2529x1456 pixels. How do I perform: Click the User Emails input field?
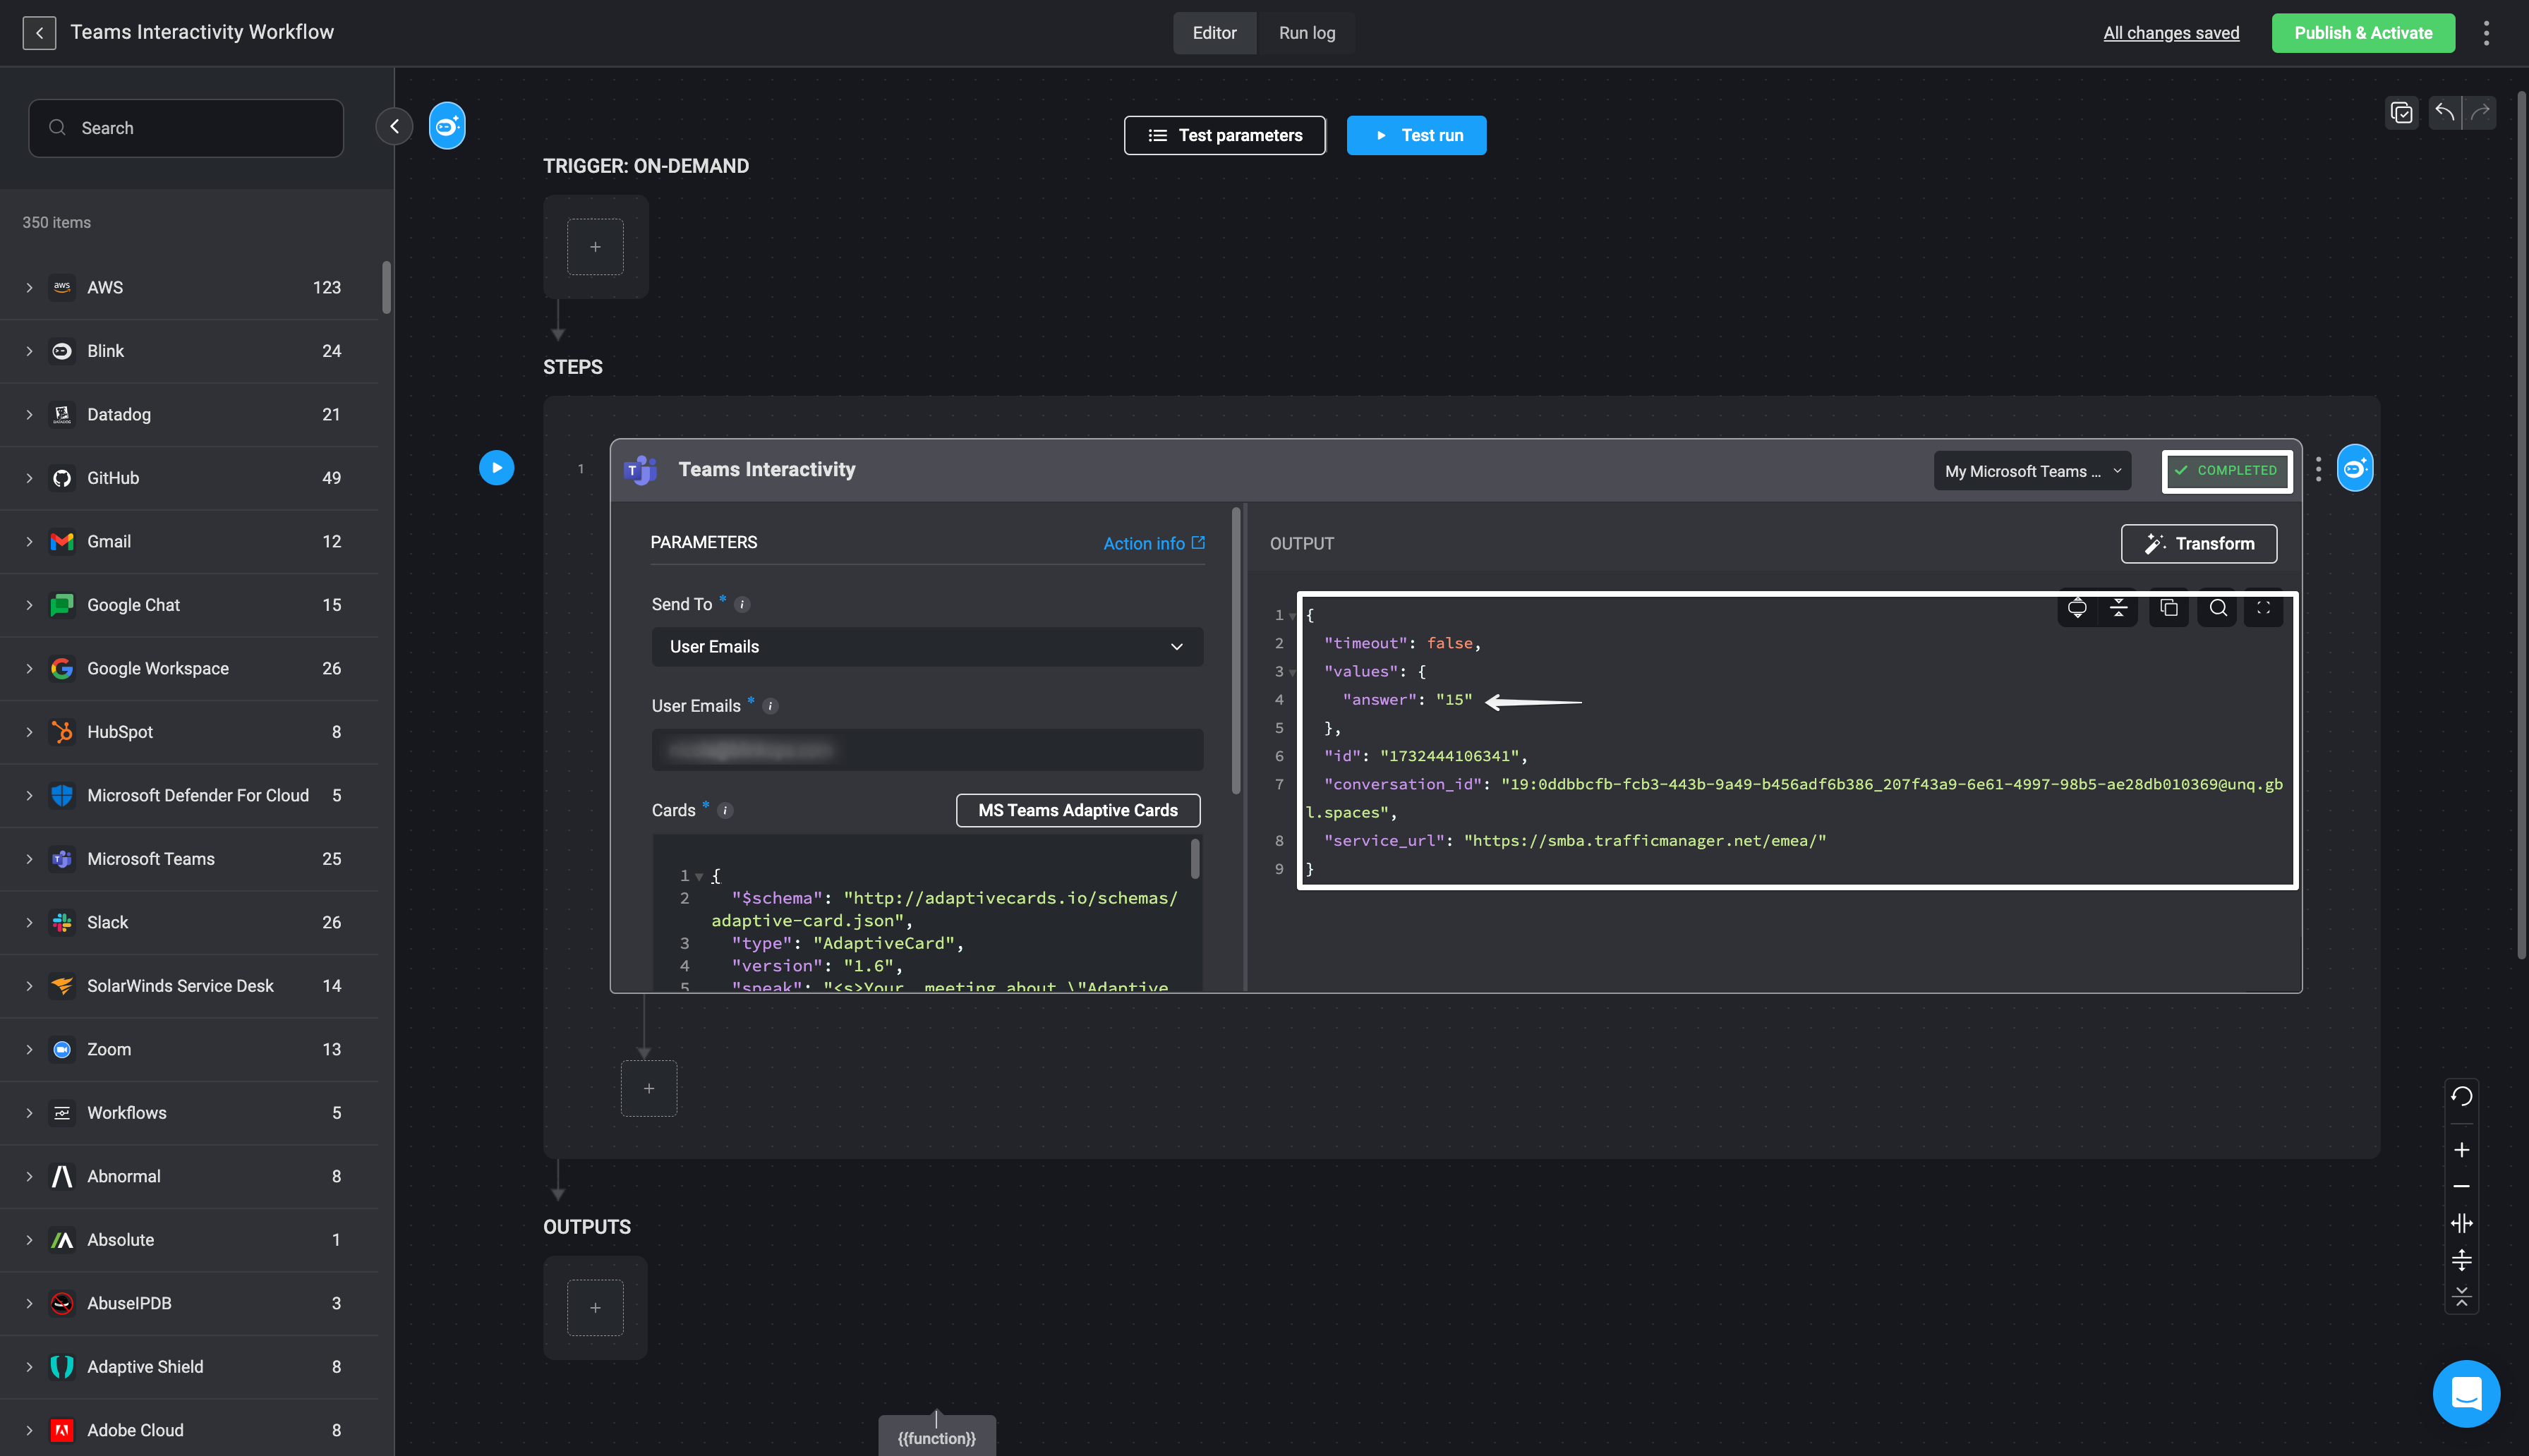click(927, 750)
